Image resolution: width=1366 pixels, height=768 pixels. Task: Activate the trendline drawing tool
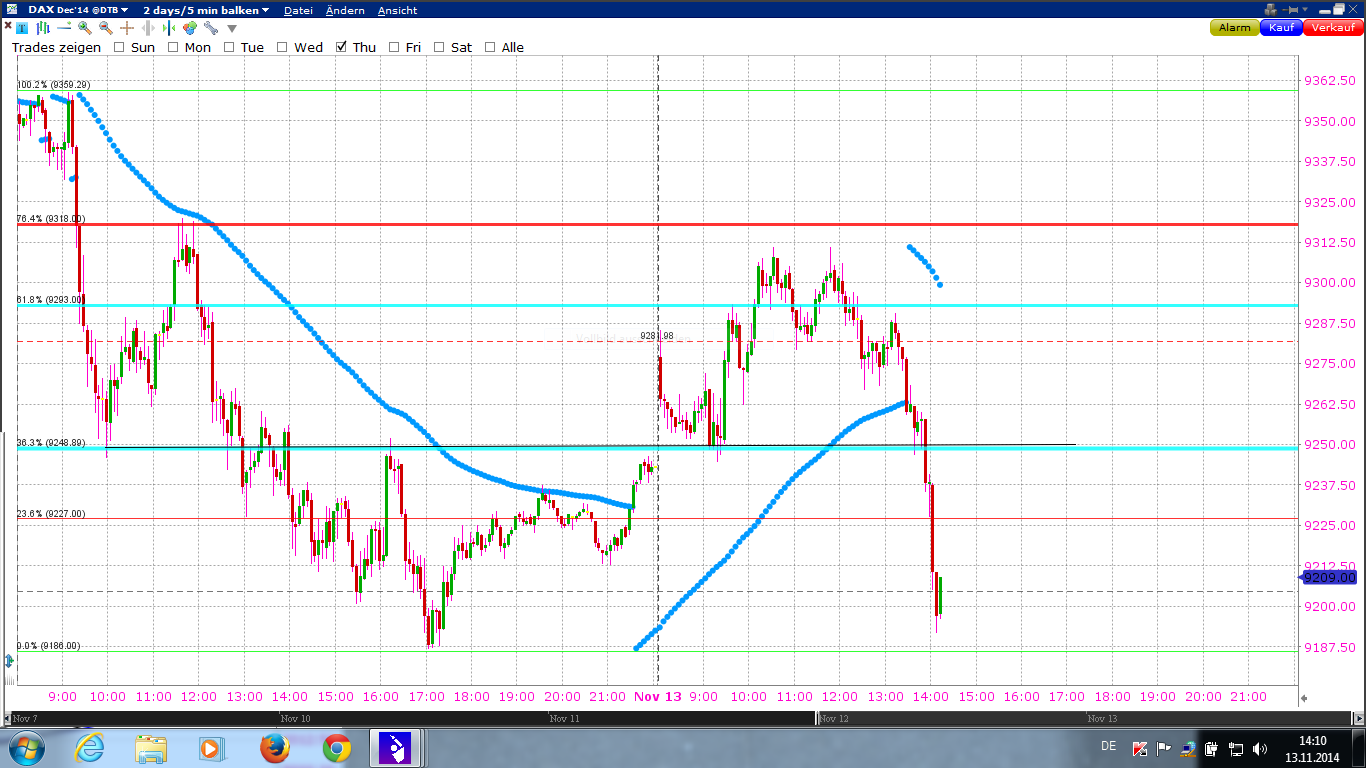click(x=64, y=28)
